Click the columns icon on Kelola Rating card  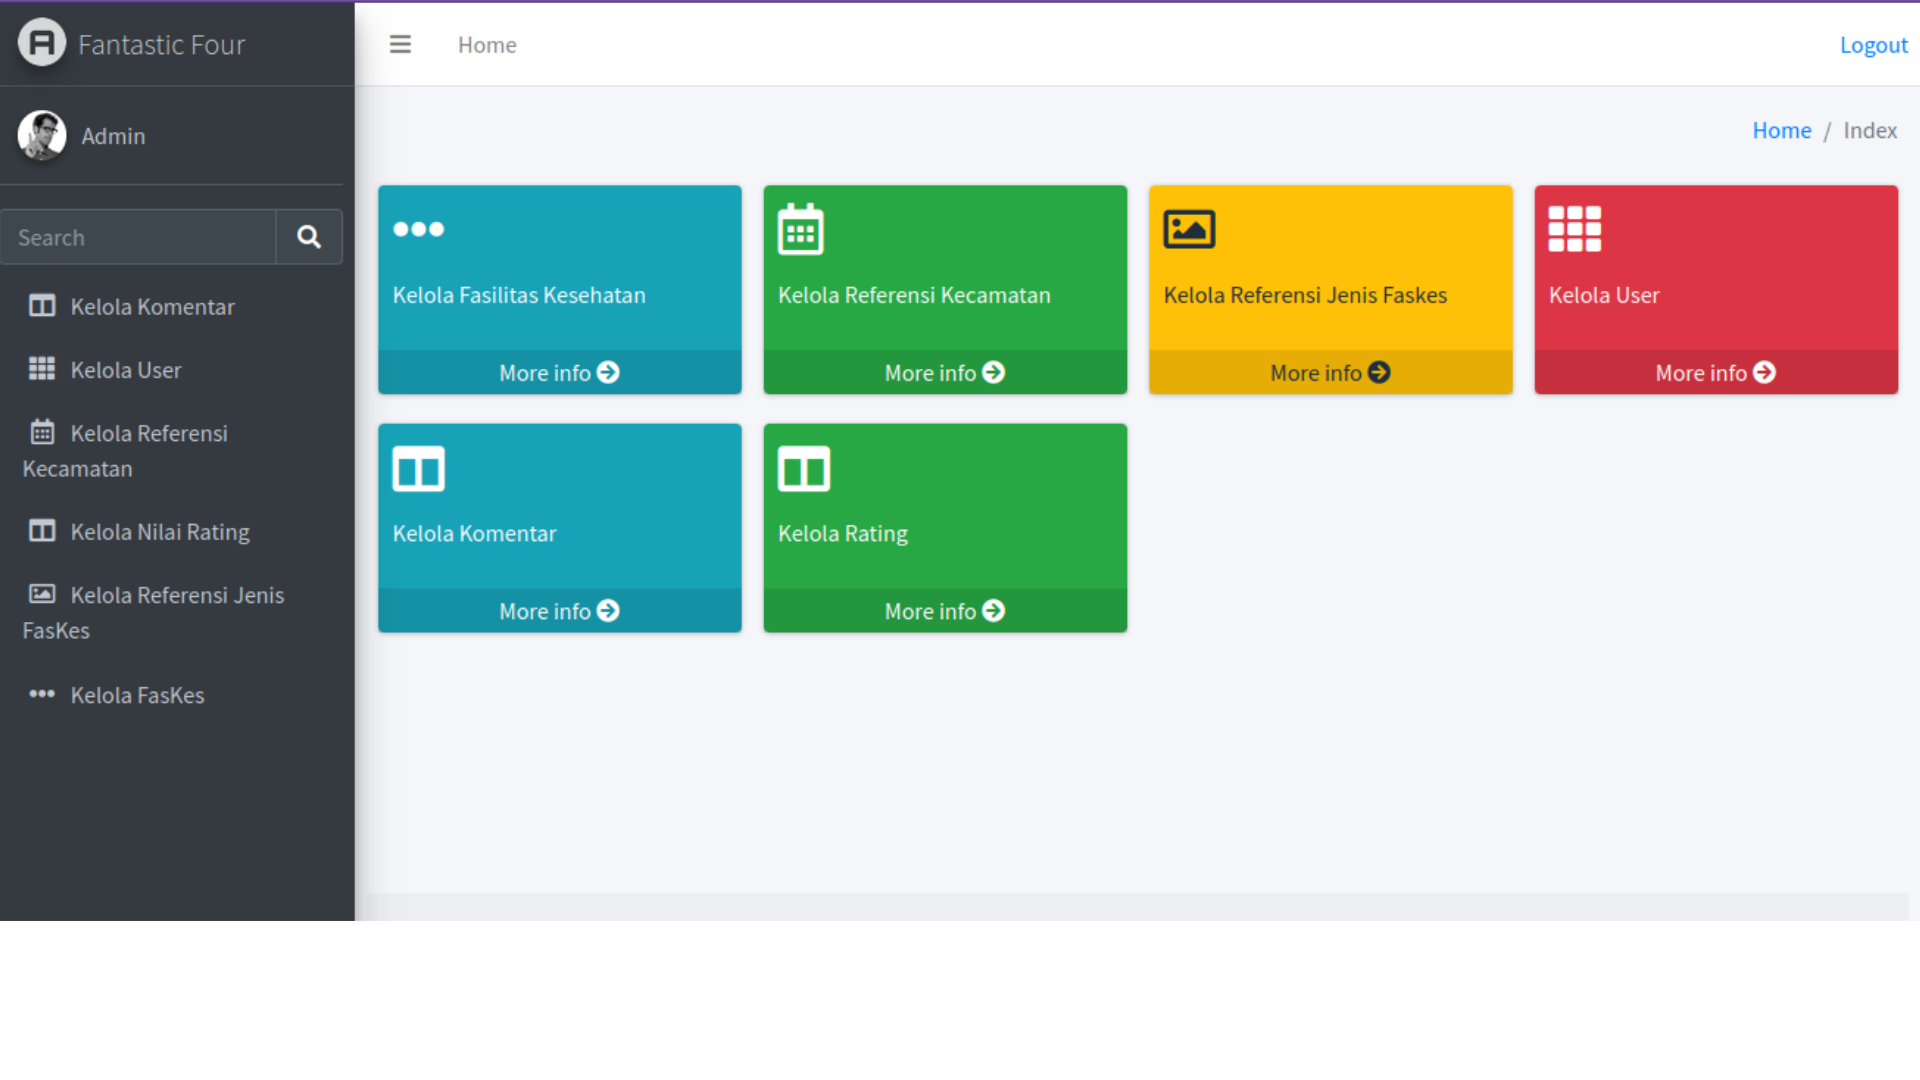(x=804, y=469)
